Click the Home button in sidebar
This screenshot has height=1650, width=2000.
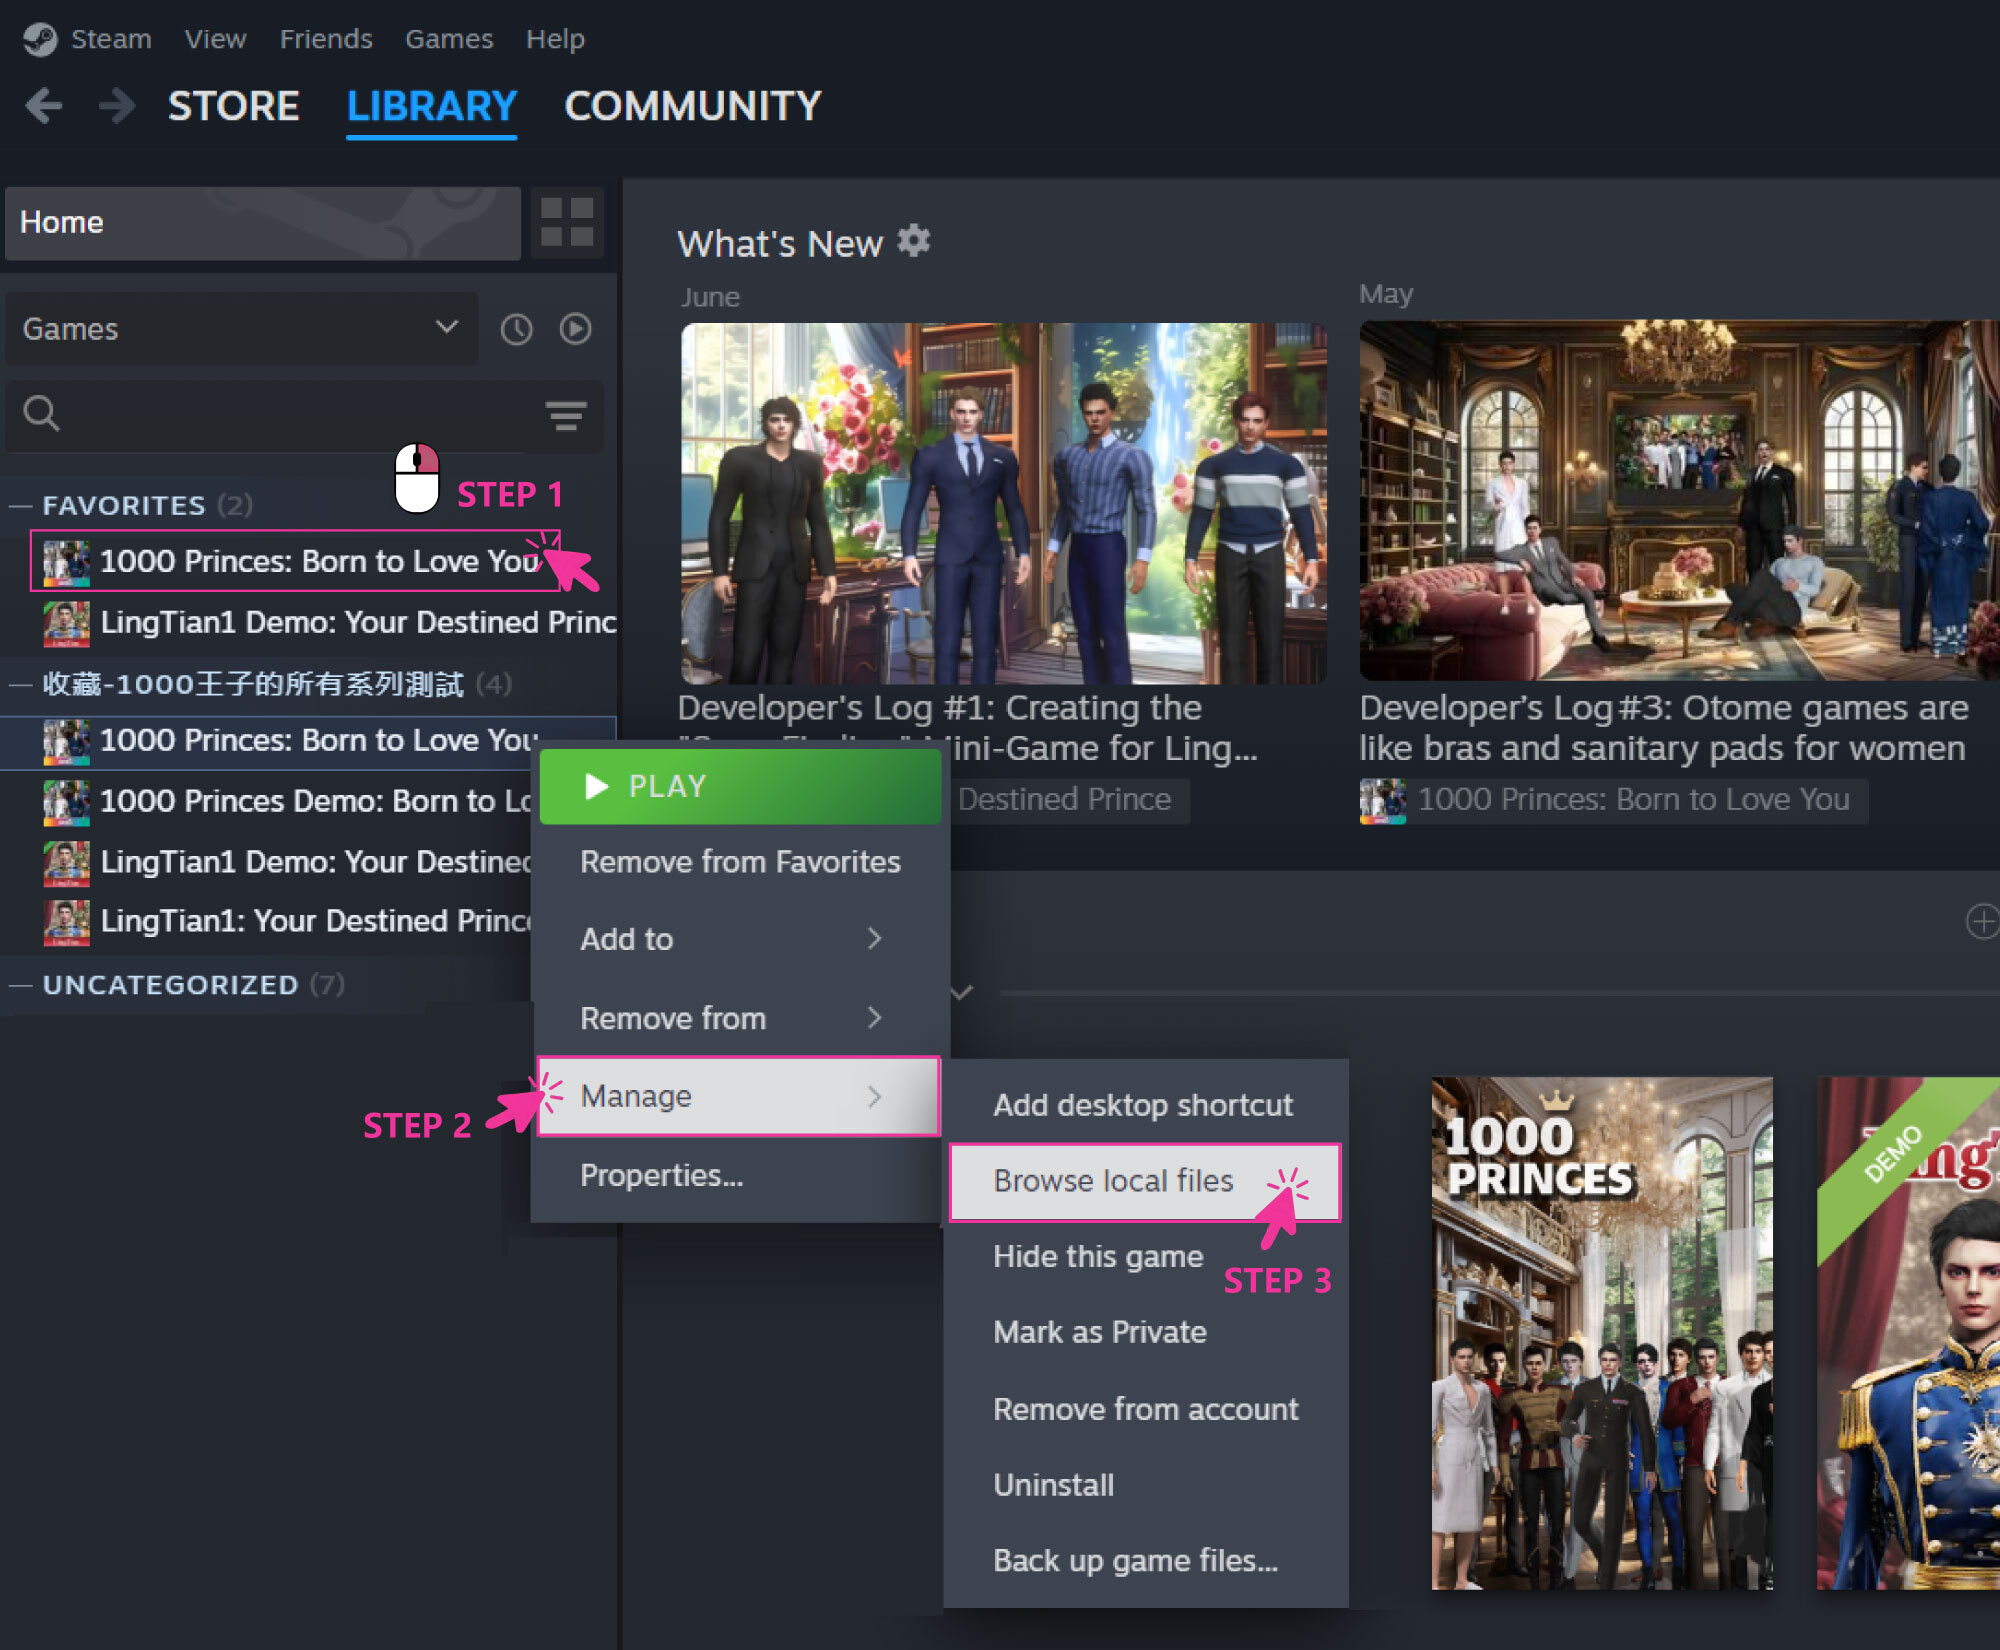coord(263,223)
